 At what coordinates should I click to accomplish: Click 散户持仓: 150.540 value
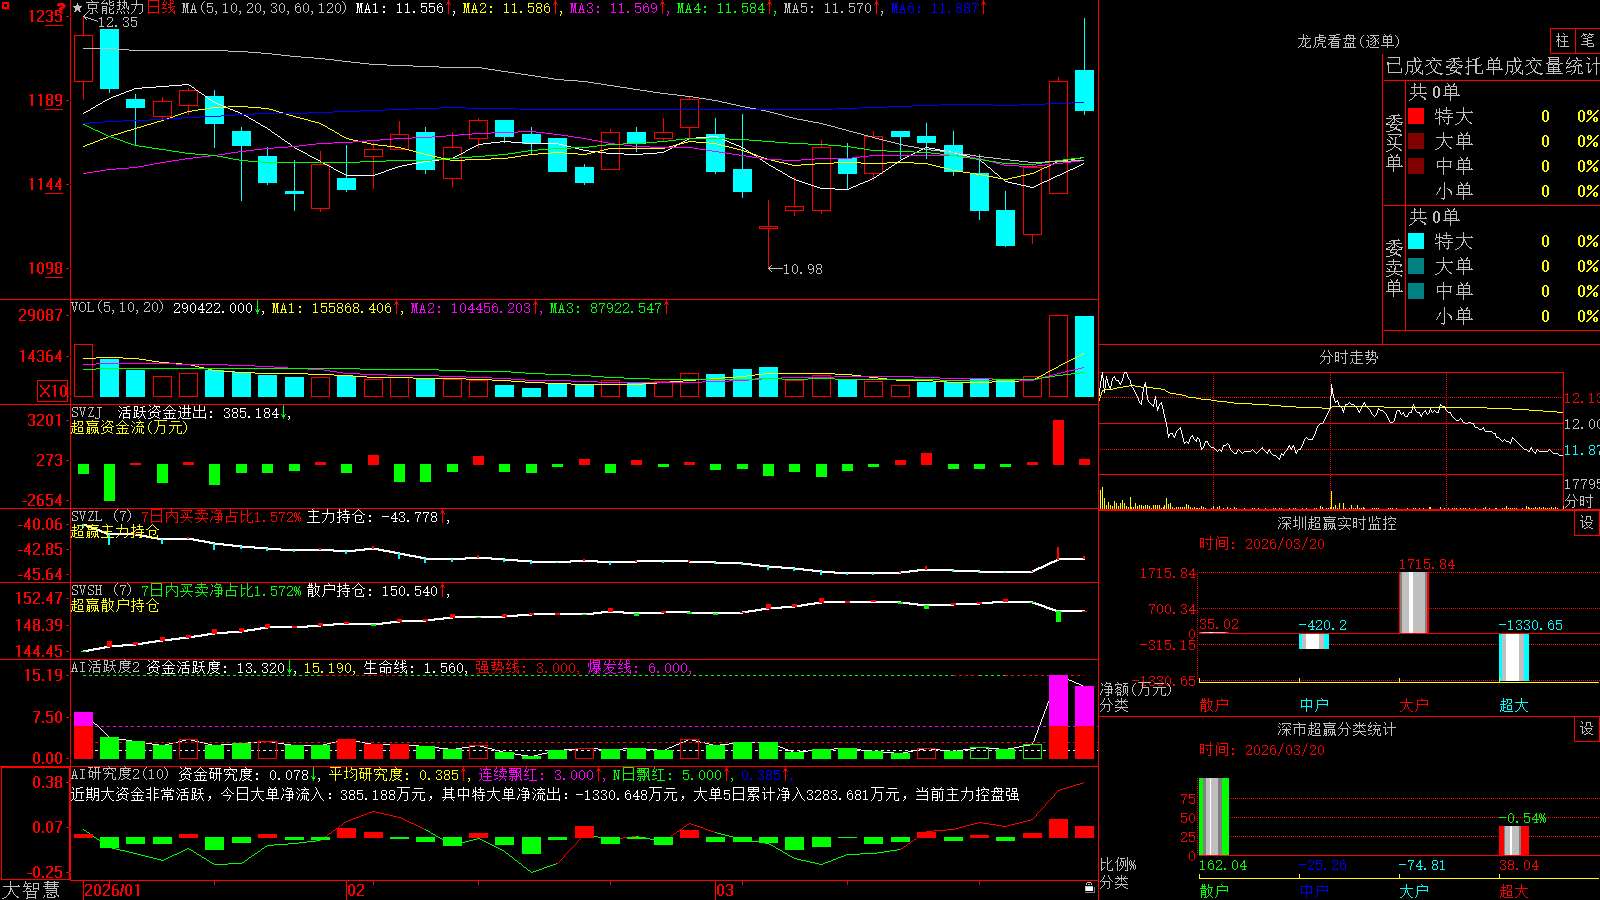[x=378, y=591]
